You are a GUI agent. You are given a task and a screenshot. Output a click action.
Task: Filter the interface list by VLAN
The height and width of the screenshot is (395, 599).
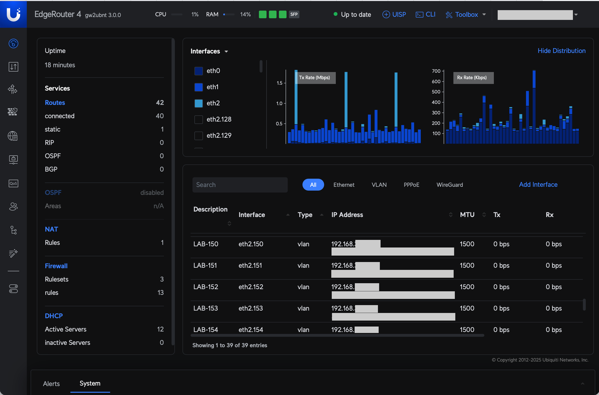click(379, 185)
